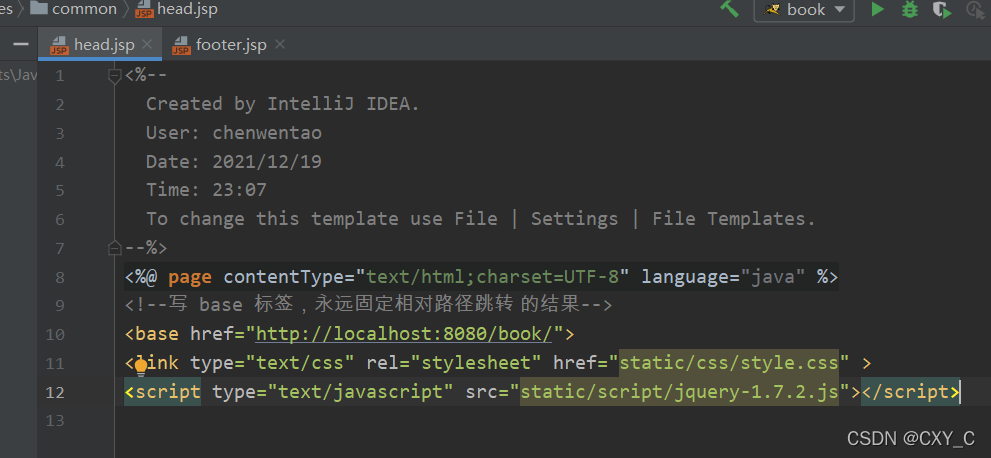This screenshot has height=458, width=991.
Task: Click the Chinese base tag comment on line 9
Action: point(368,305)
